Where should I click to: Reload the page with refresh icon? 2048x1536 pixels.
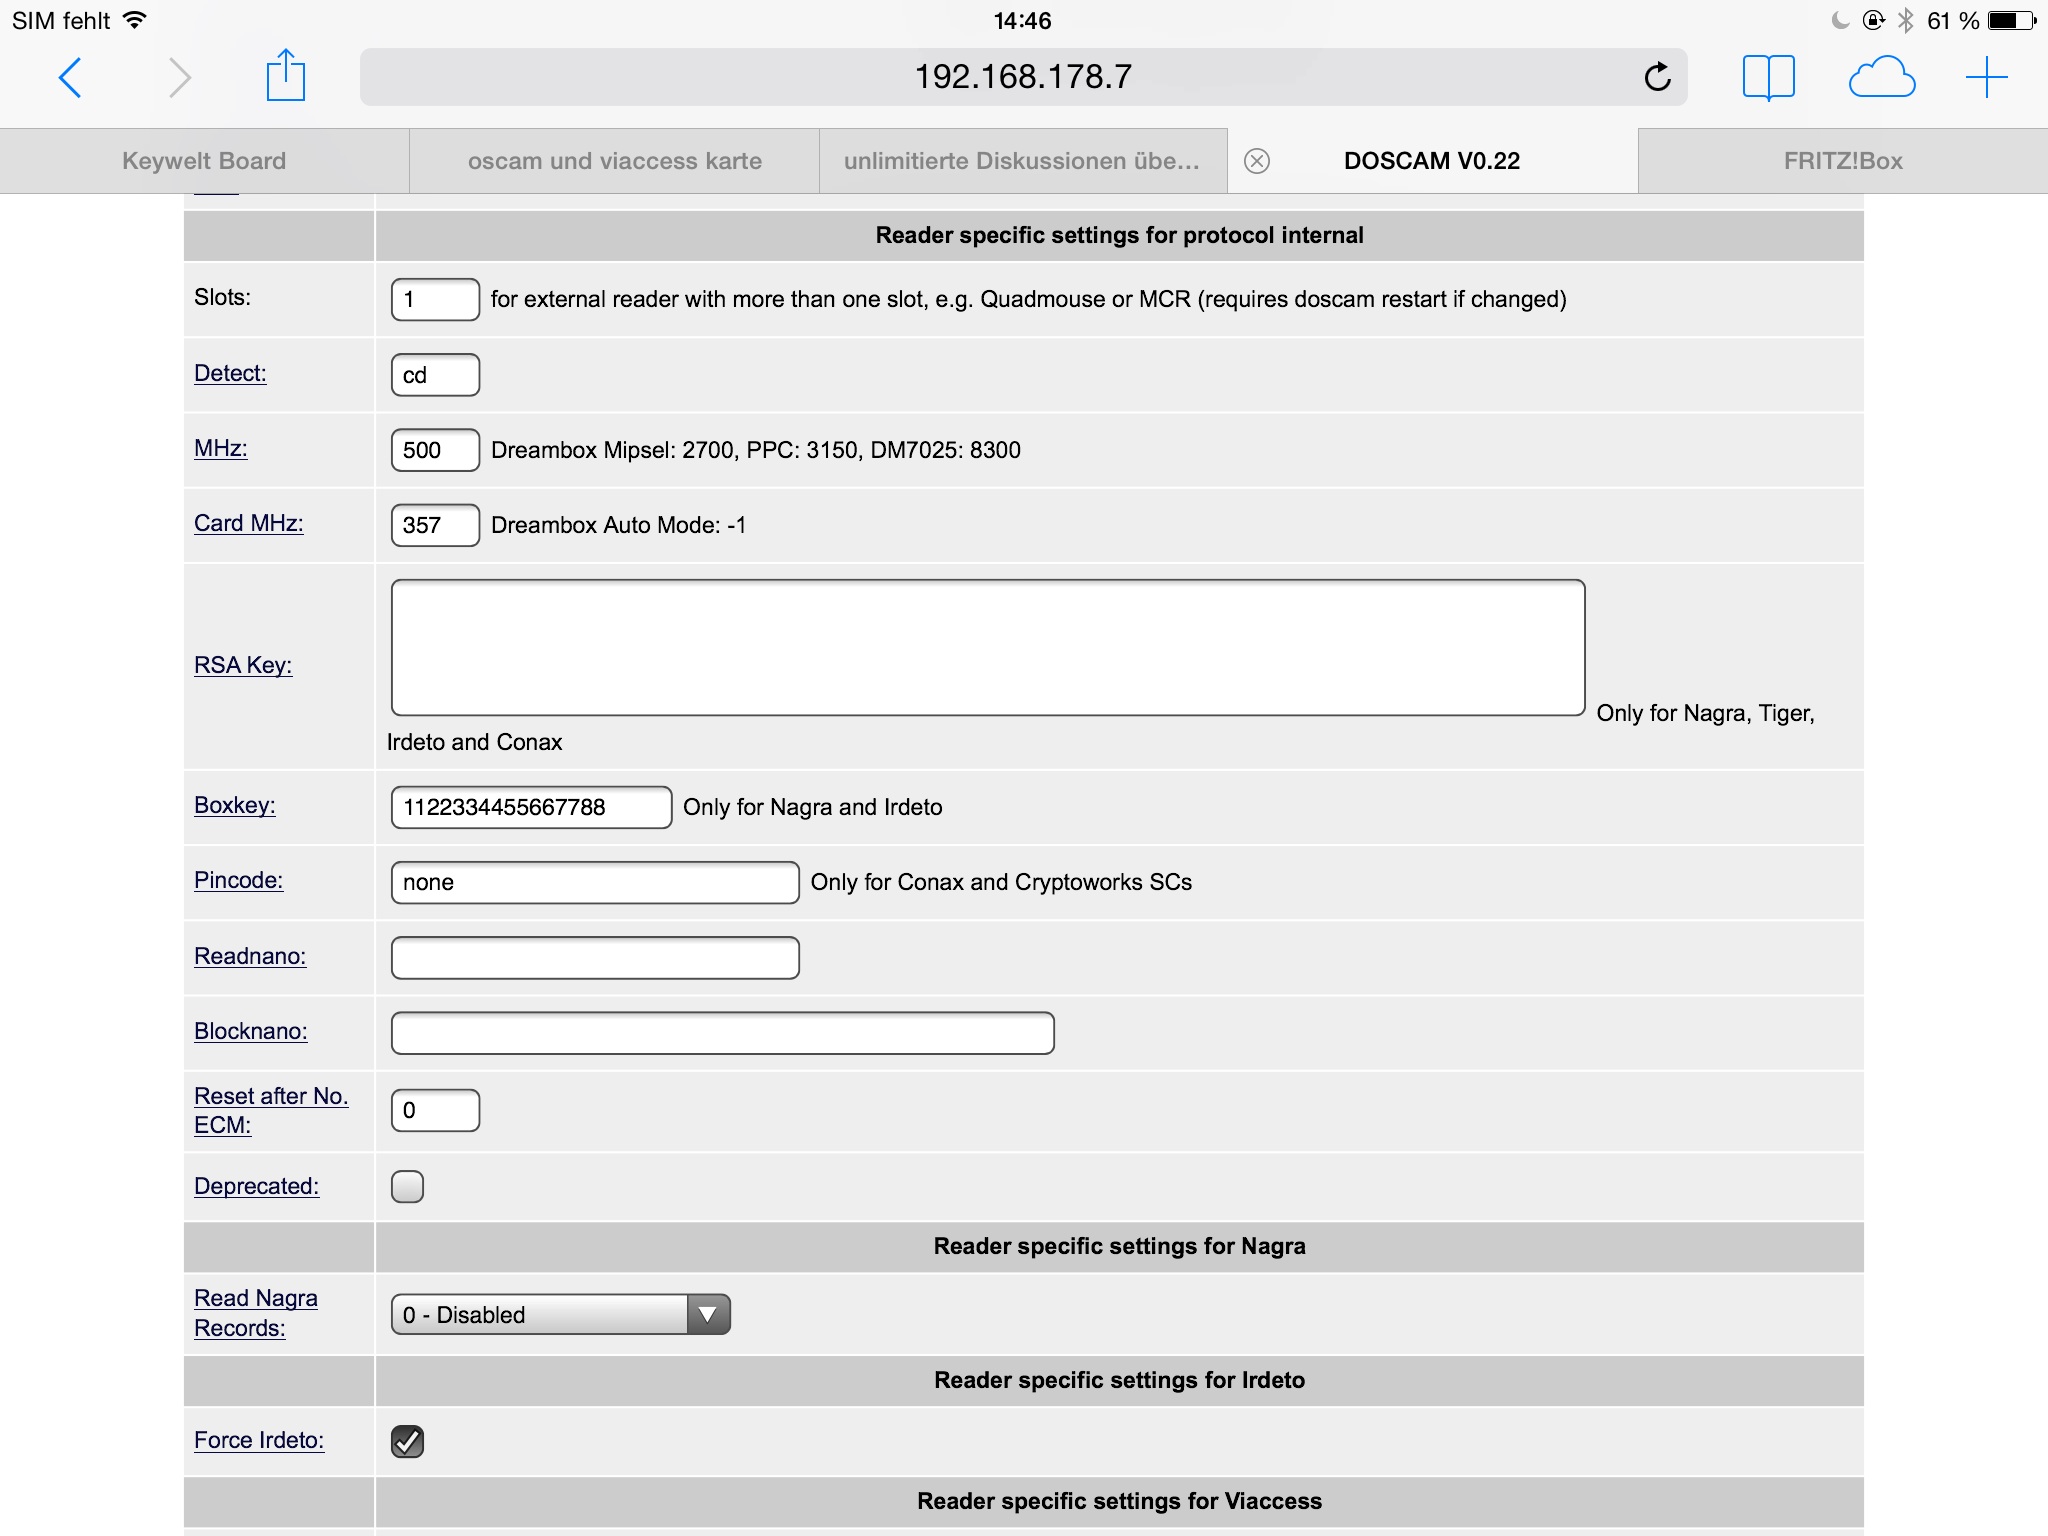1657,77
